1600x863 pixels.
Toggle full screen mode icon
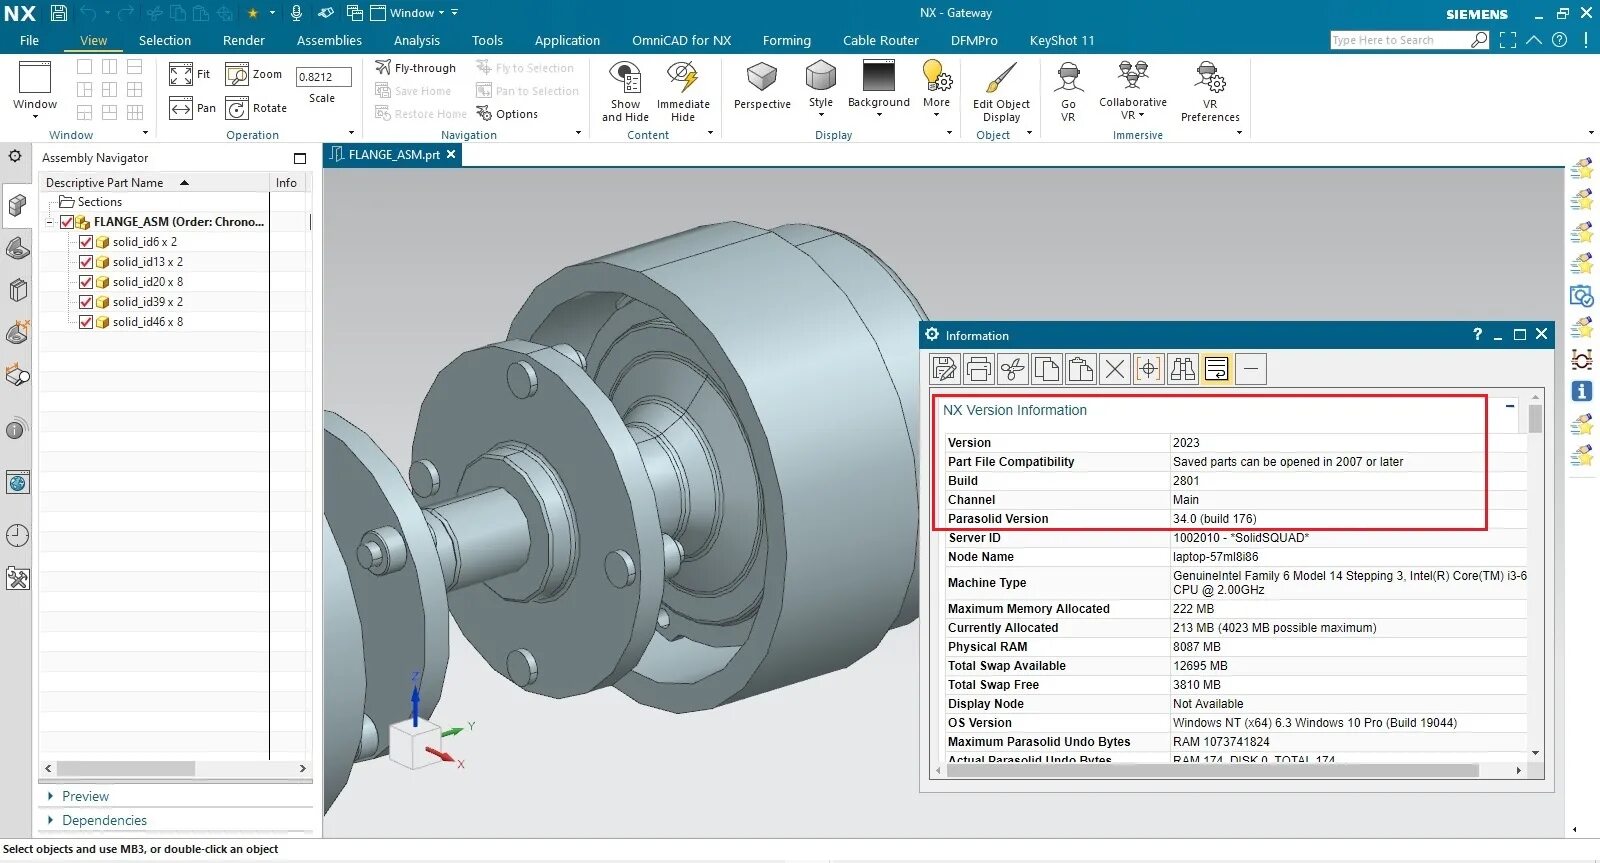(1508, 40)
